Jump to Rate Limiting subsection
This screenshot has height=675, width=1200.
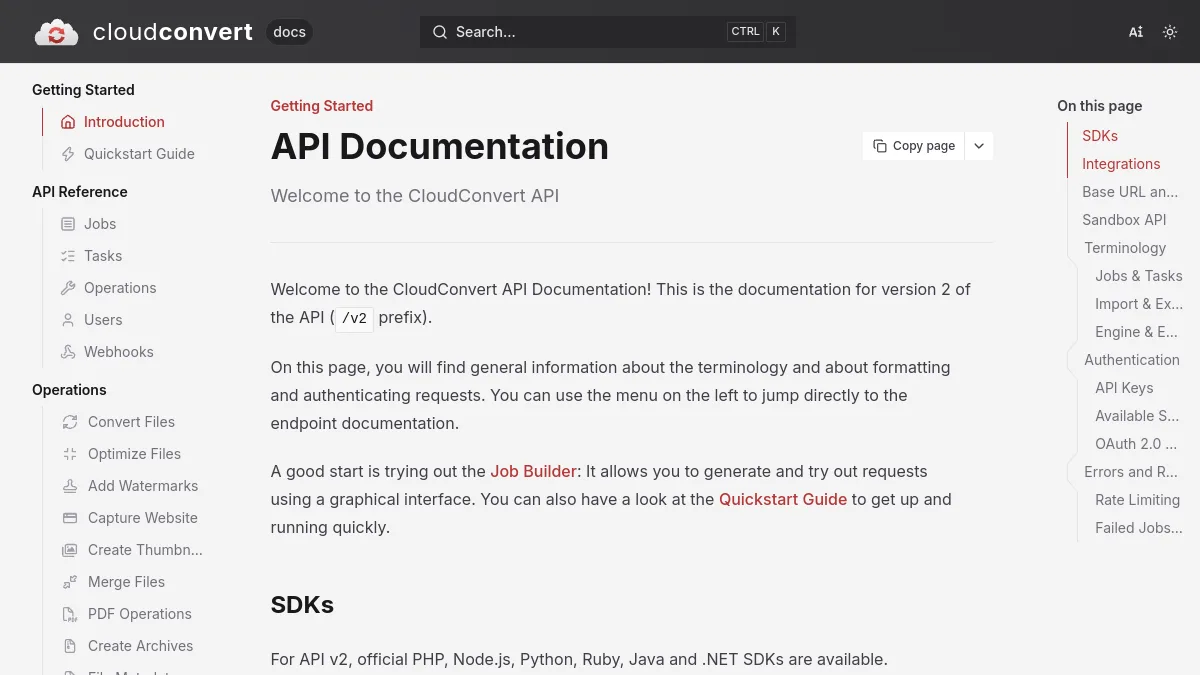pos(1137,500)
